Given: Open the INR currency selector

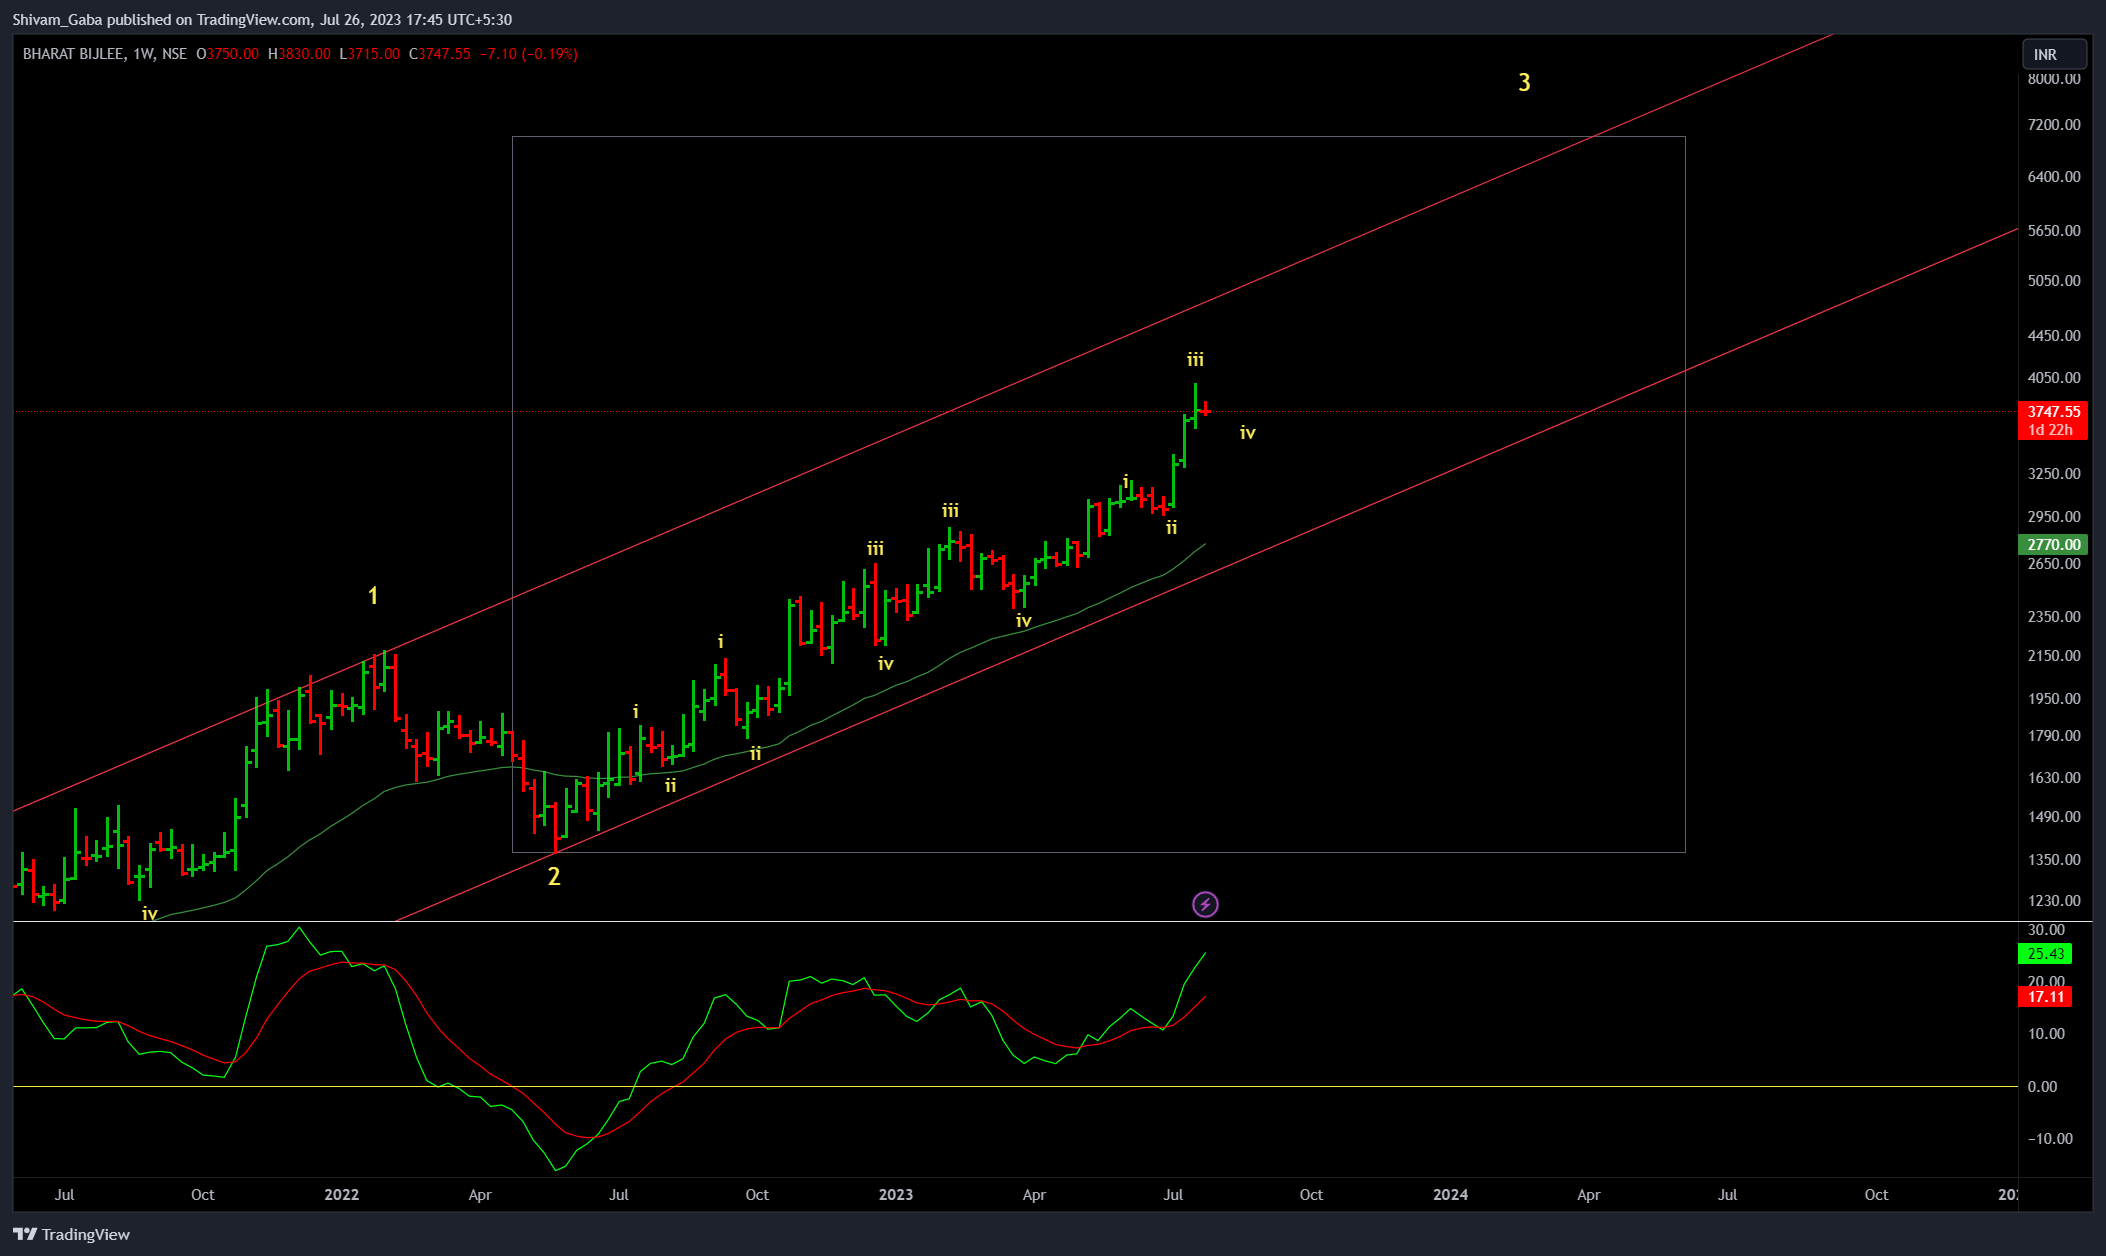Looking at the screenshot, I should point(2054,54).
